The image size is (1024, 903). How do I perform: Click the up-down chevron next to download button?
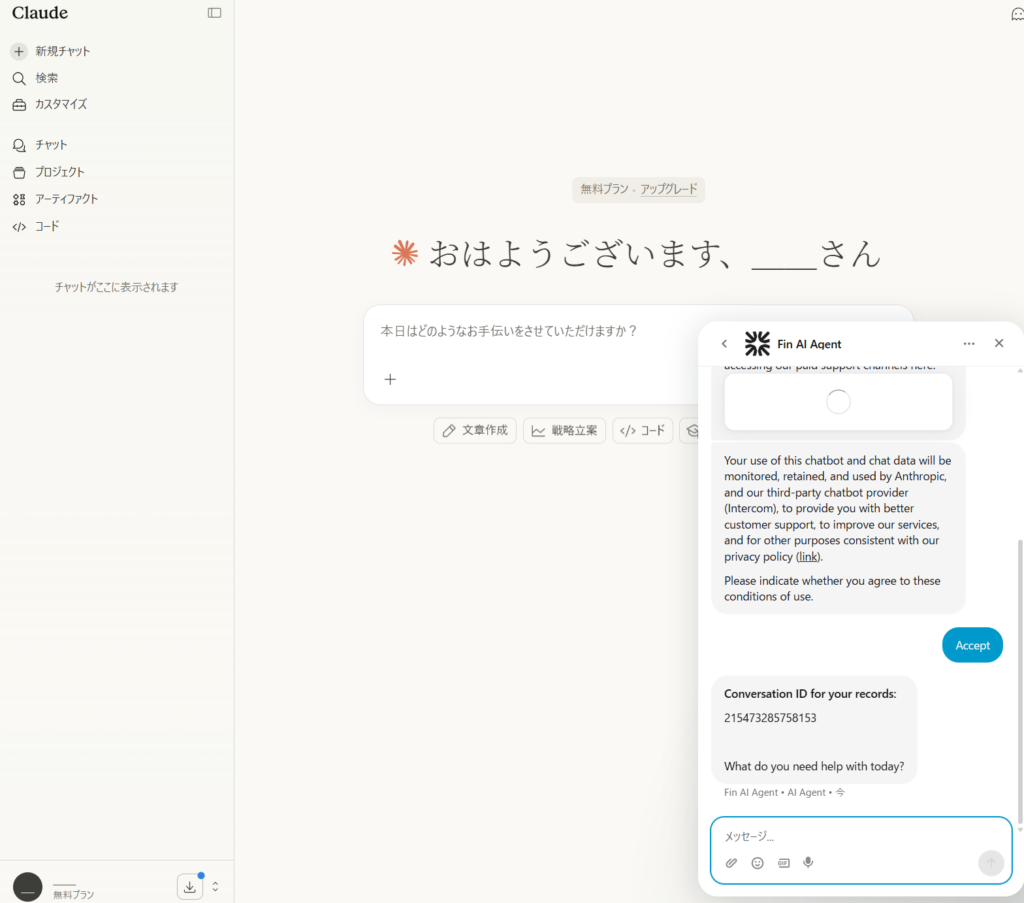pos(214,886)
